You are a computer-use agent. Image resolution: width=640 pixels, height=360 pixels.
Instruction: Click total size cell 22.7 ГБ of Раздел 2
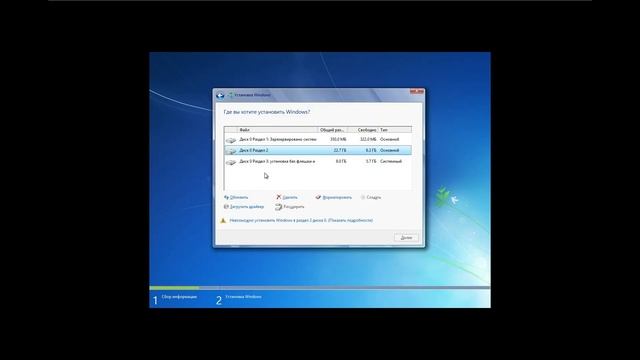(x=340, y=151)
